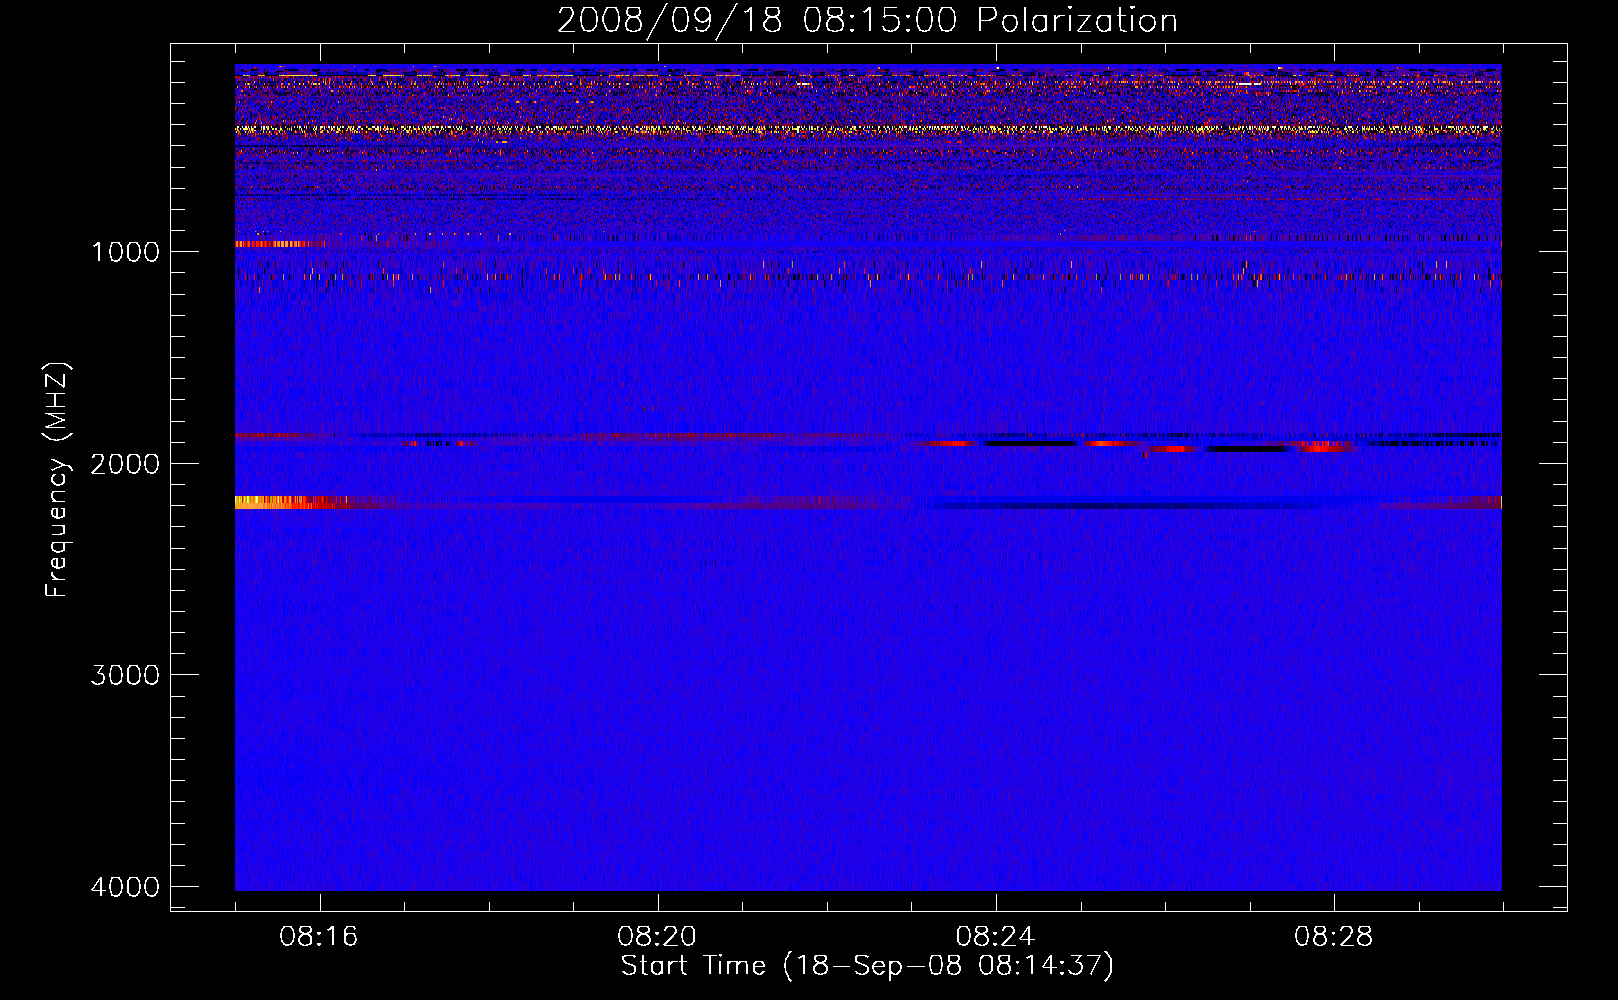Click the 'Frequency (MHZ)' axis label
Screen dimensions: 1618x1000
(x=58, y=480)
